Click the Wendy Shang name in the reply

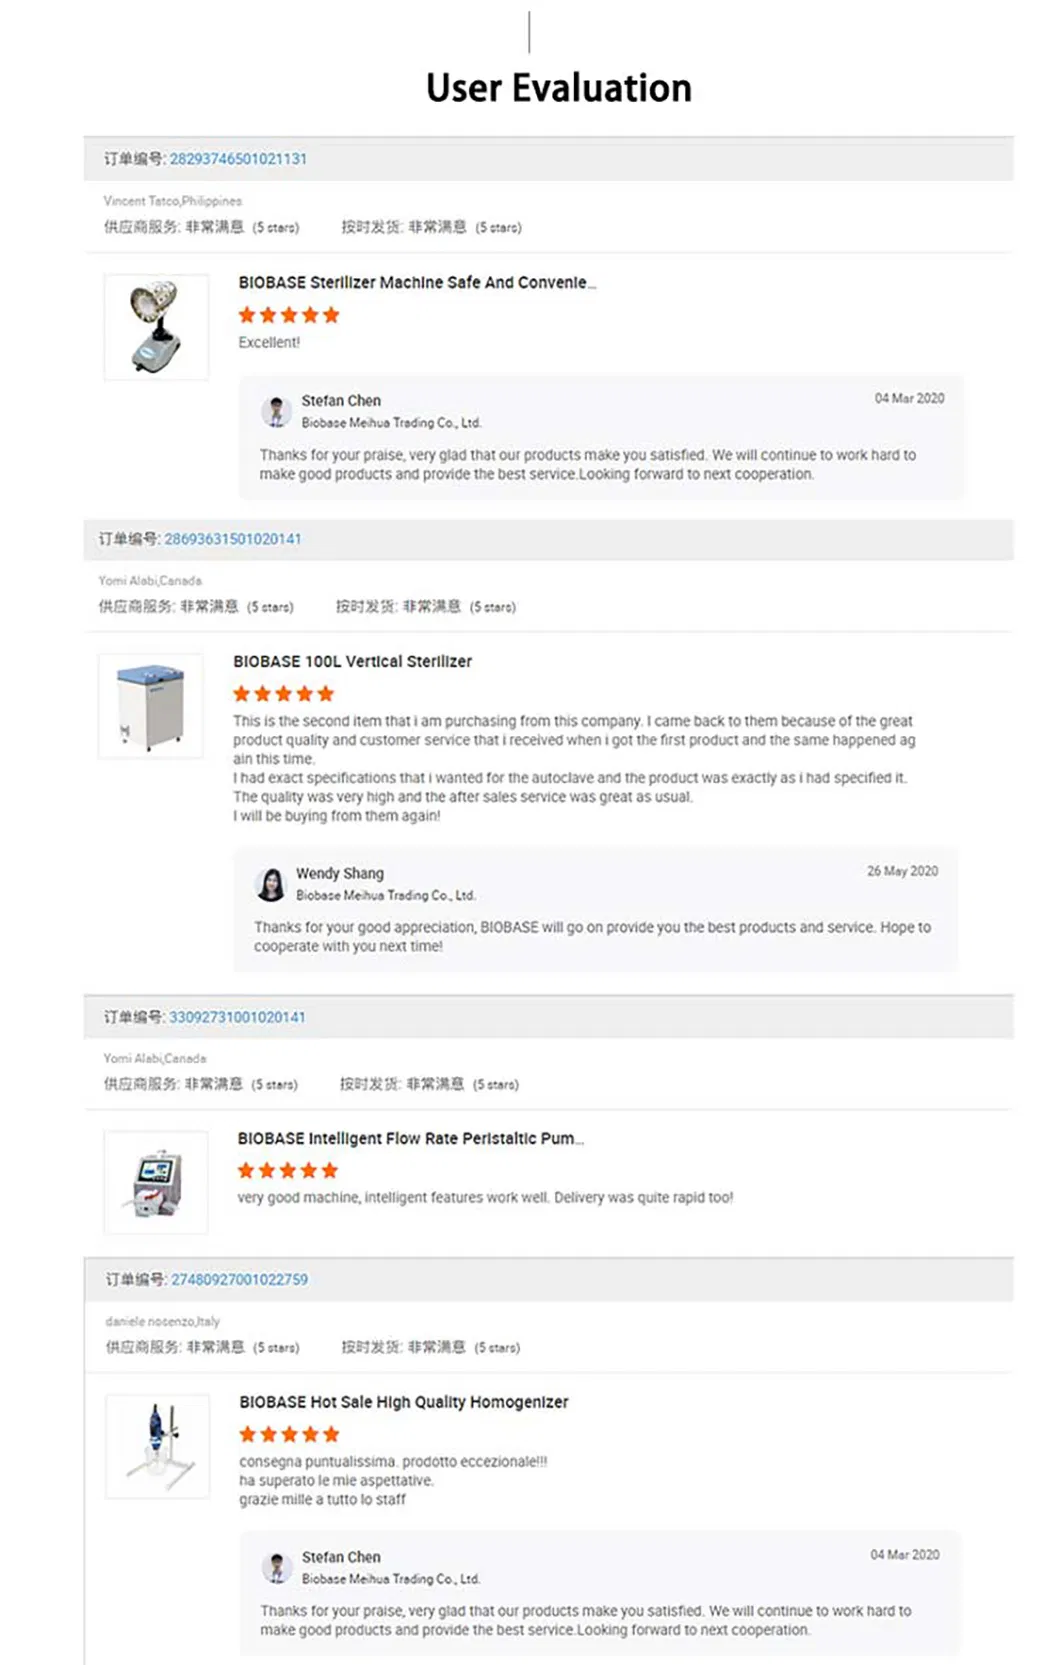(339, 873)
